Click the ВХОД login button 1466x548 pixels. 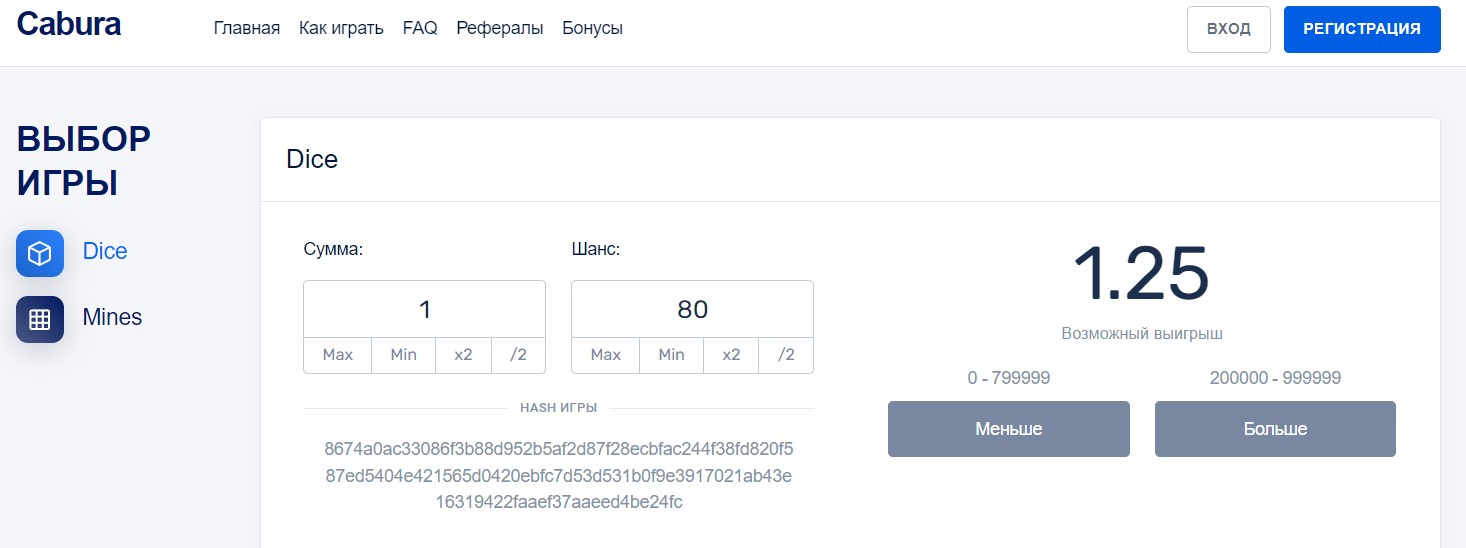tap(1229, 29)
